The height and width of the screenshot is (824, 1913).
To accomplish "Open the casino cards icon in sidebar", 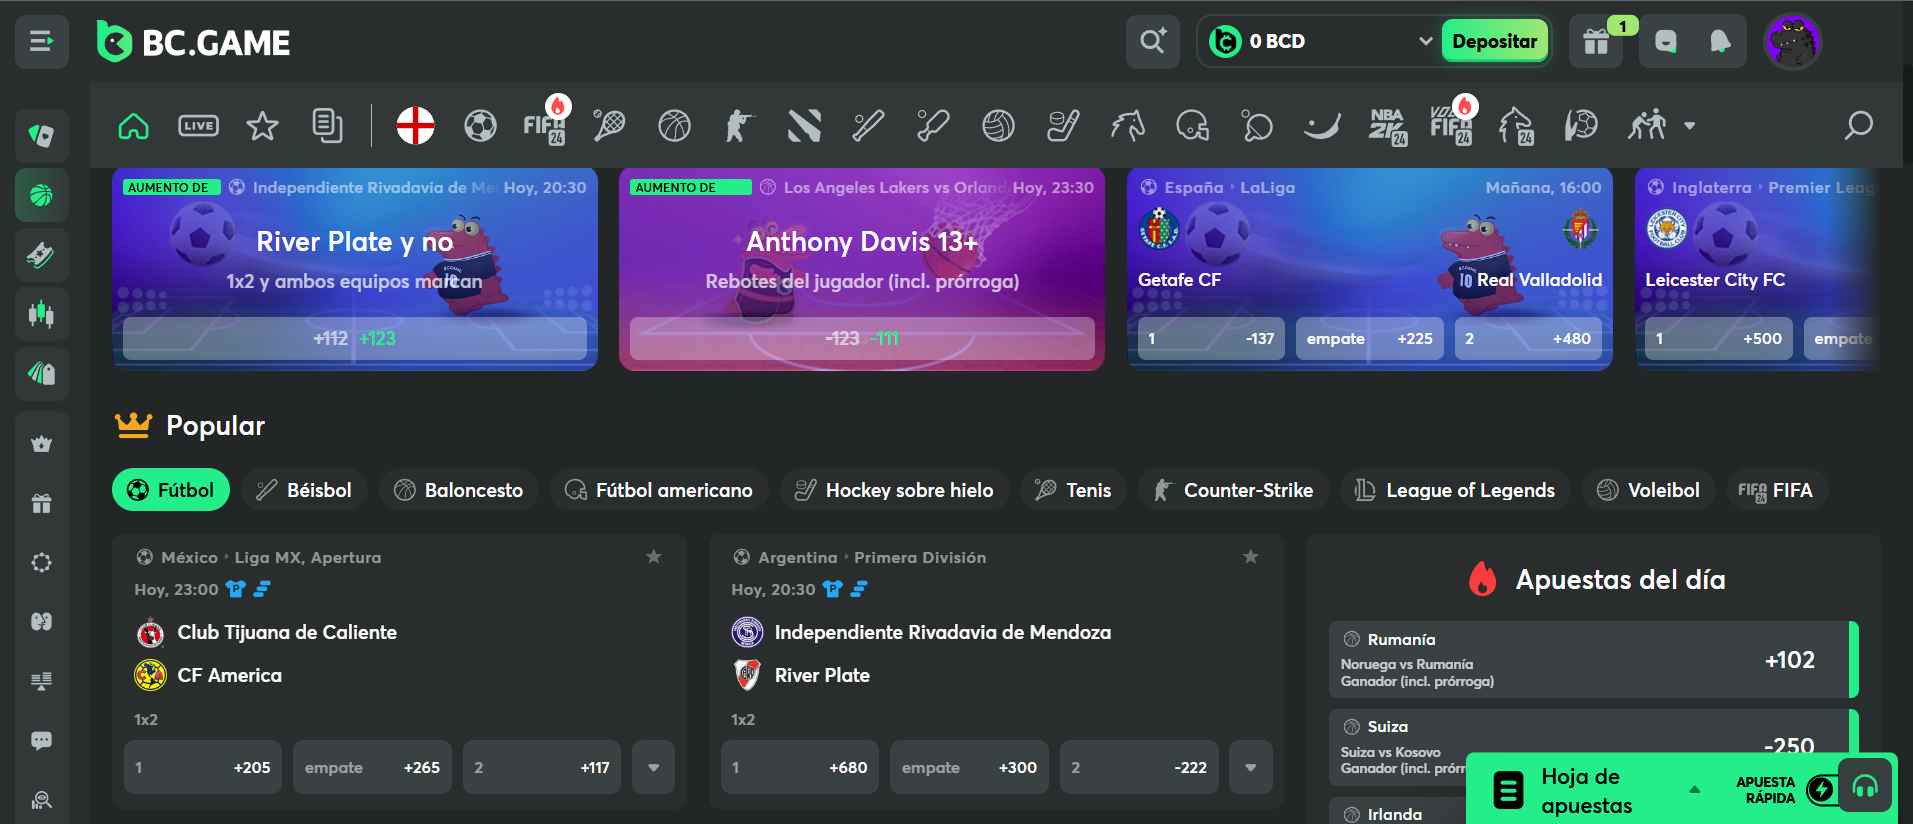I will point(41,136).
